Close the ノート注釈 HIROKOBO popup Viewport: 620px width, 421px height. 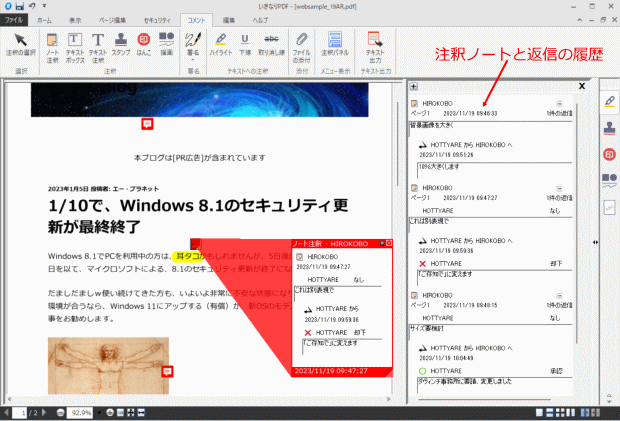389,243
